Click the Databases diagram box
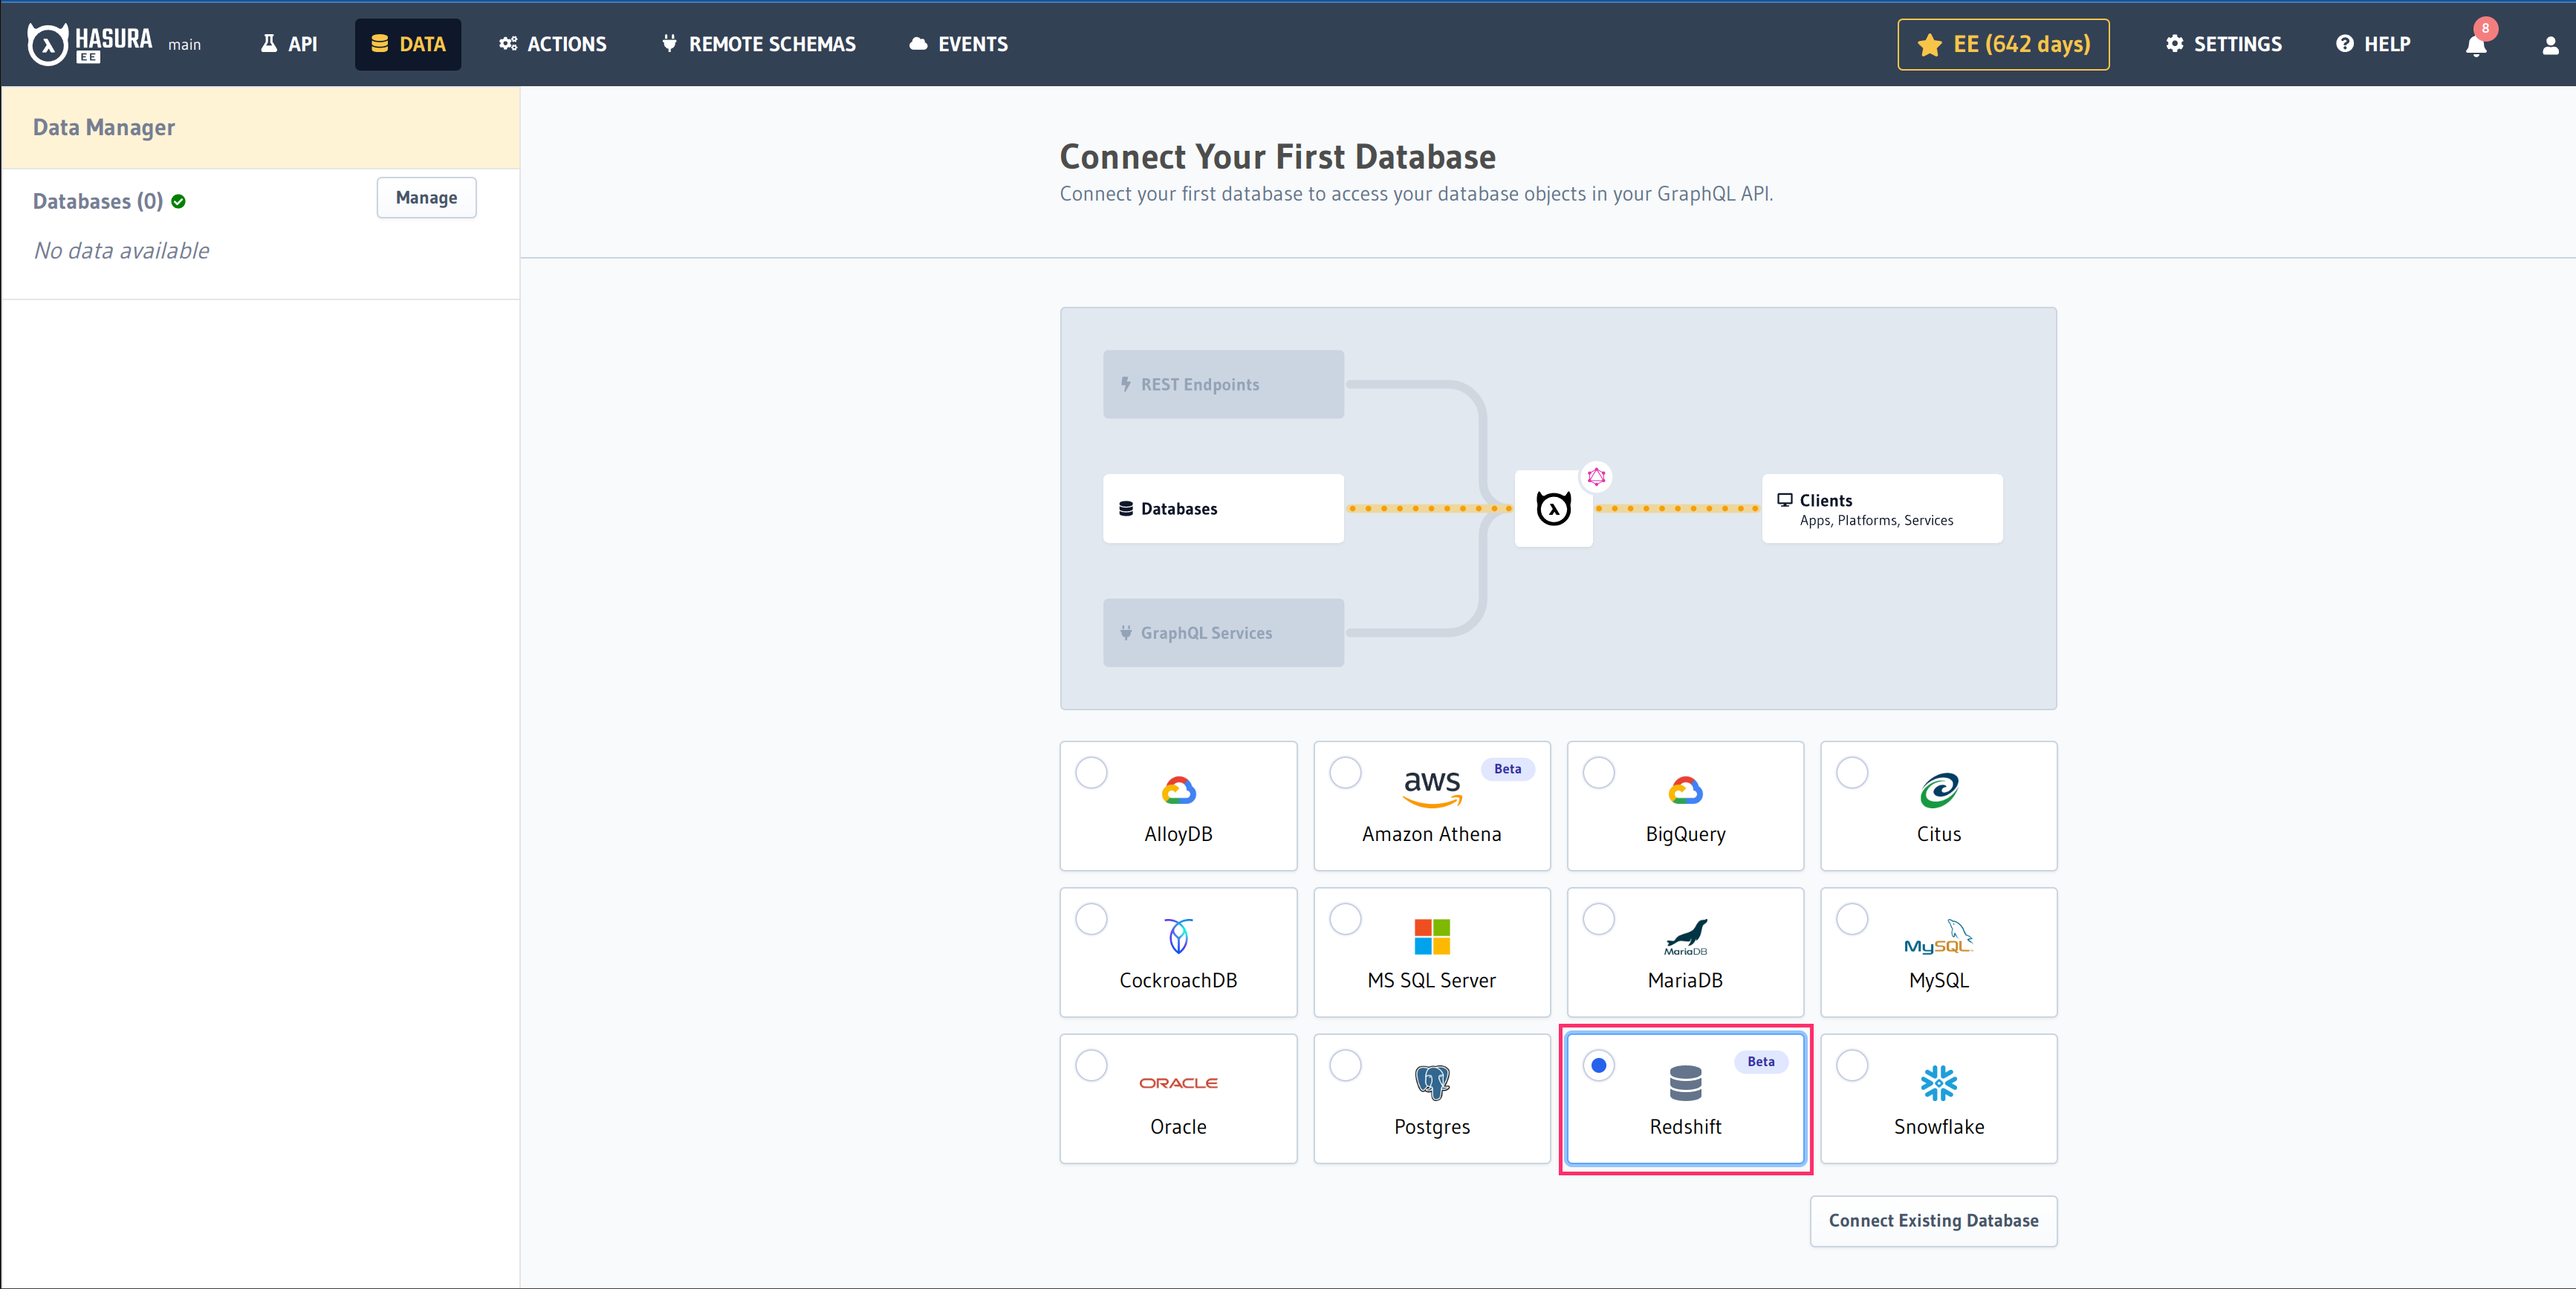 [1223, 508]
